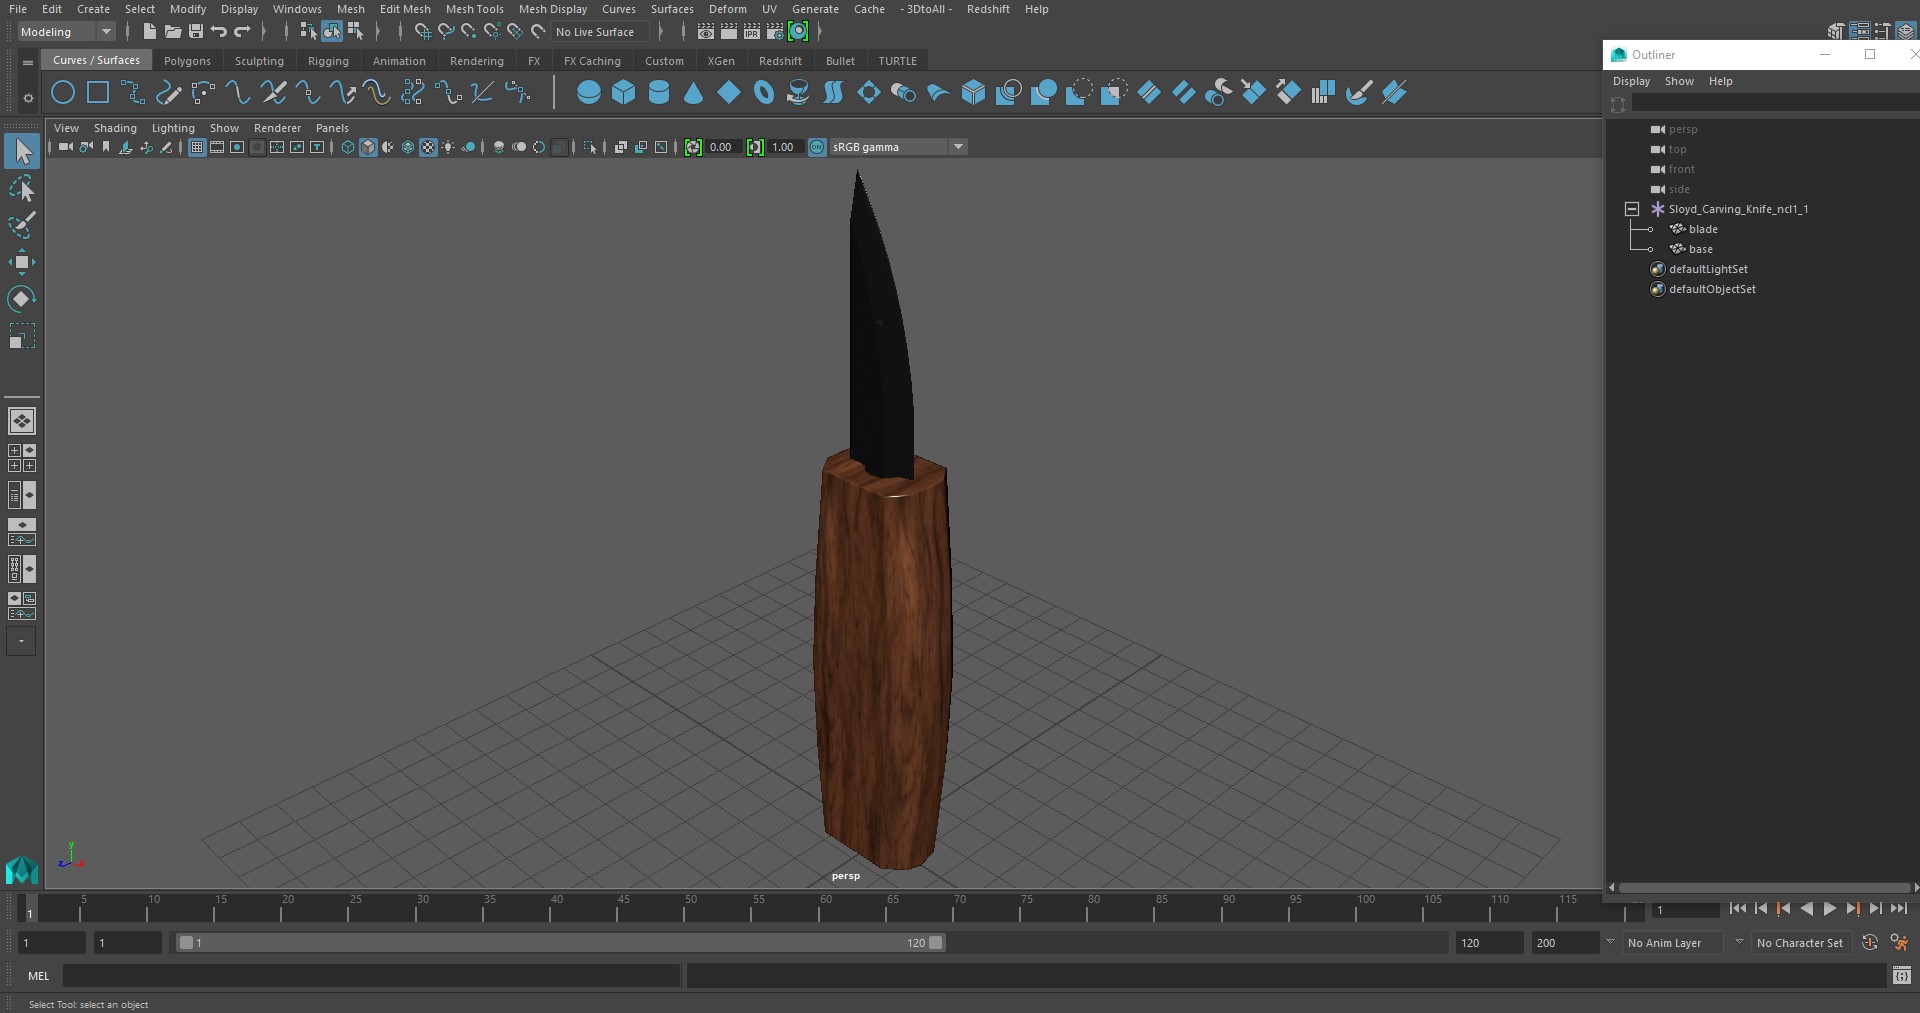
Task: Open the Modeling menu set dropdown
Action: [66, 32]
